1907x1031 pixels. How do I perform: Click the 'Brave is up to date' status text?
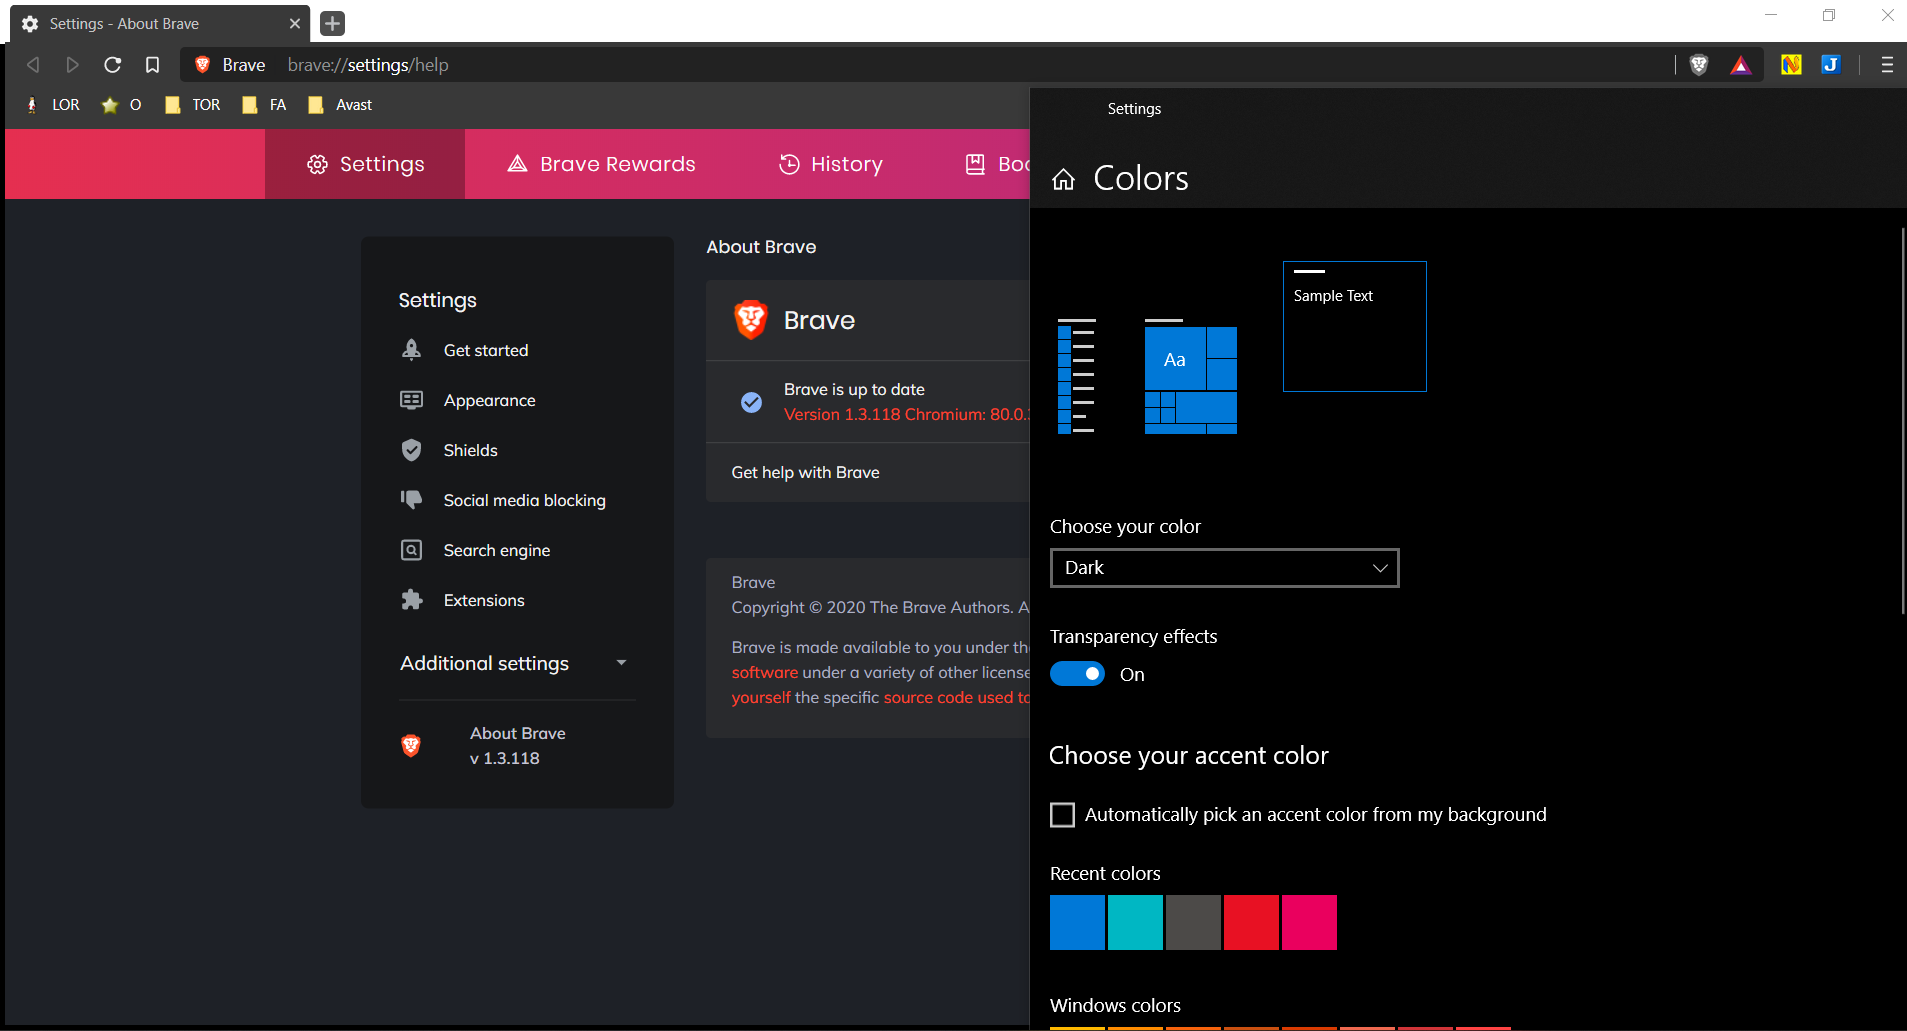tap(854, 389)
